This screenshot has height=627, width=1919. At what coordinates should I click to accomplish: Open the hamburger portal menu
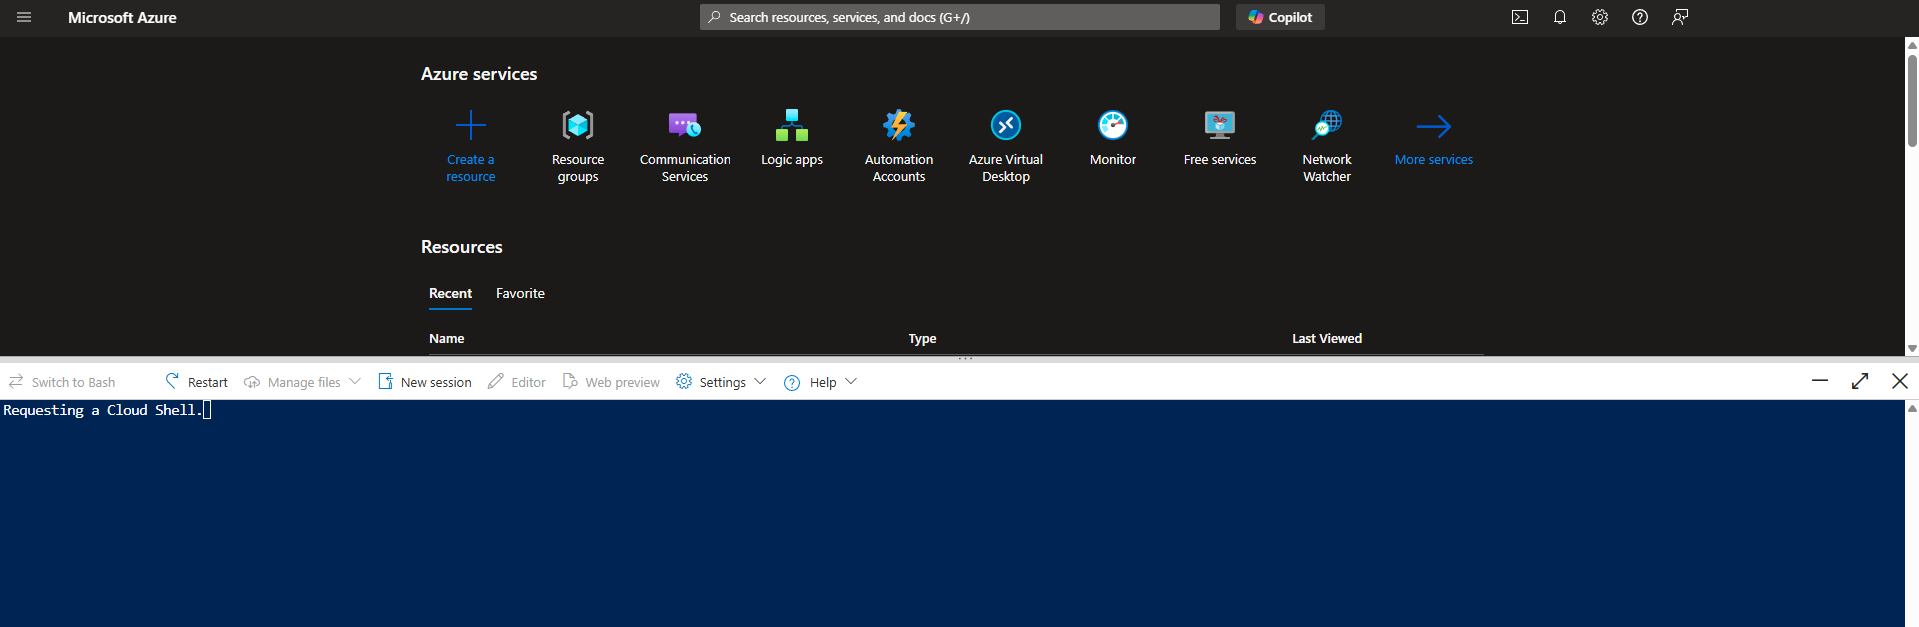(x=24, y=17)
